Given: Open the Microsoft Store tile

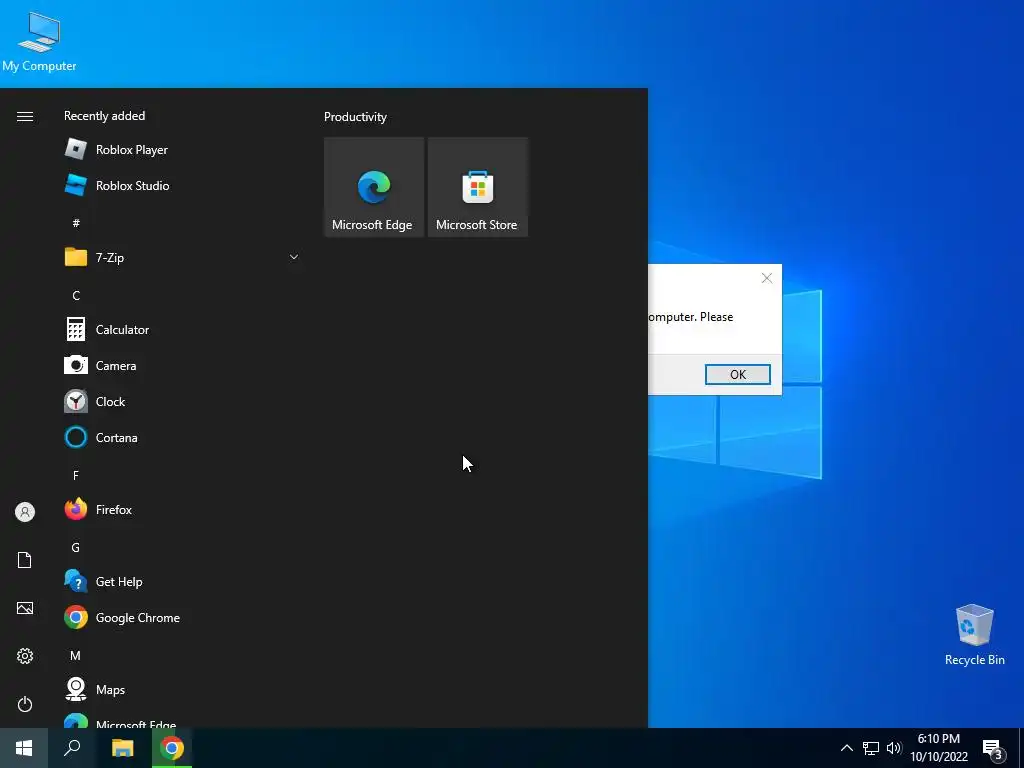Looking at the screenshot, I should (x=477, y=187).
